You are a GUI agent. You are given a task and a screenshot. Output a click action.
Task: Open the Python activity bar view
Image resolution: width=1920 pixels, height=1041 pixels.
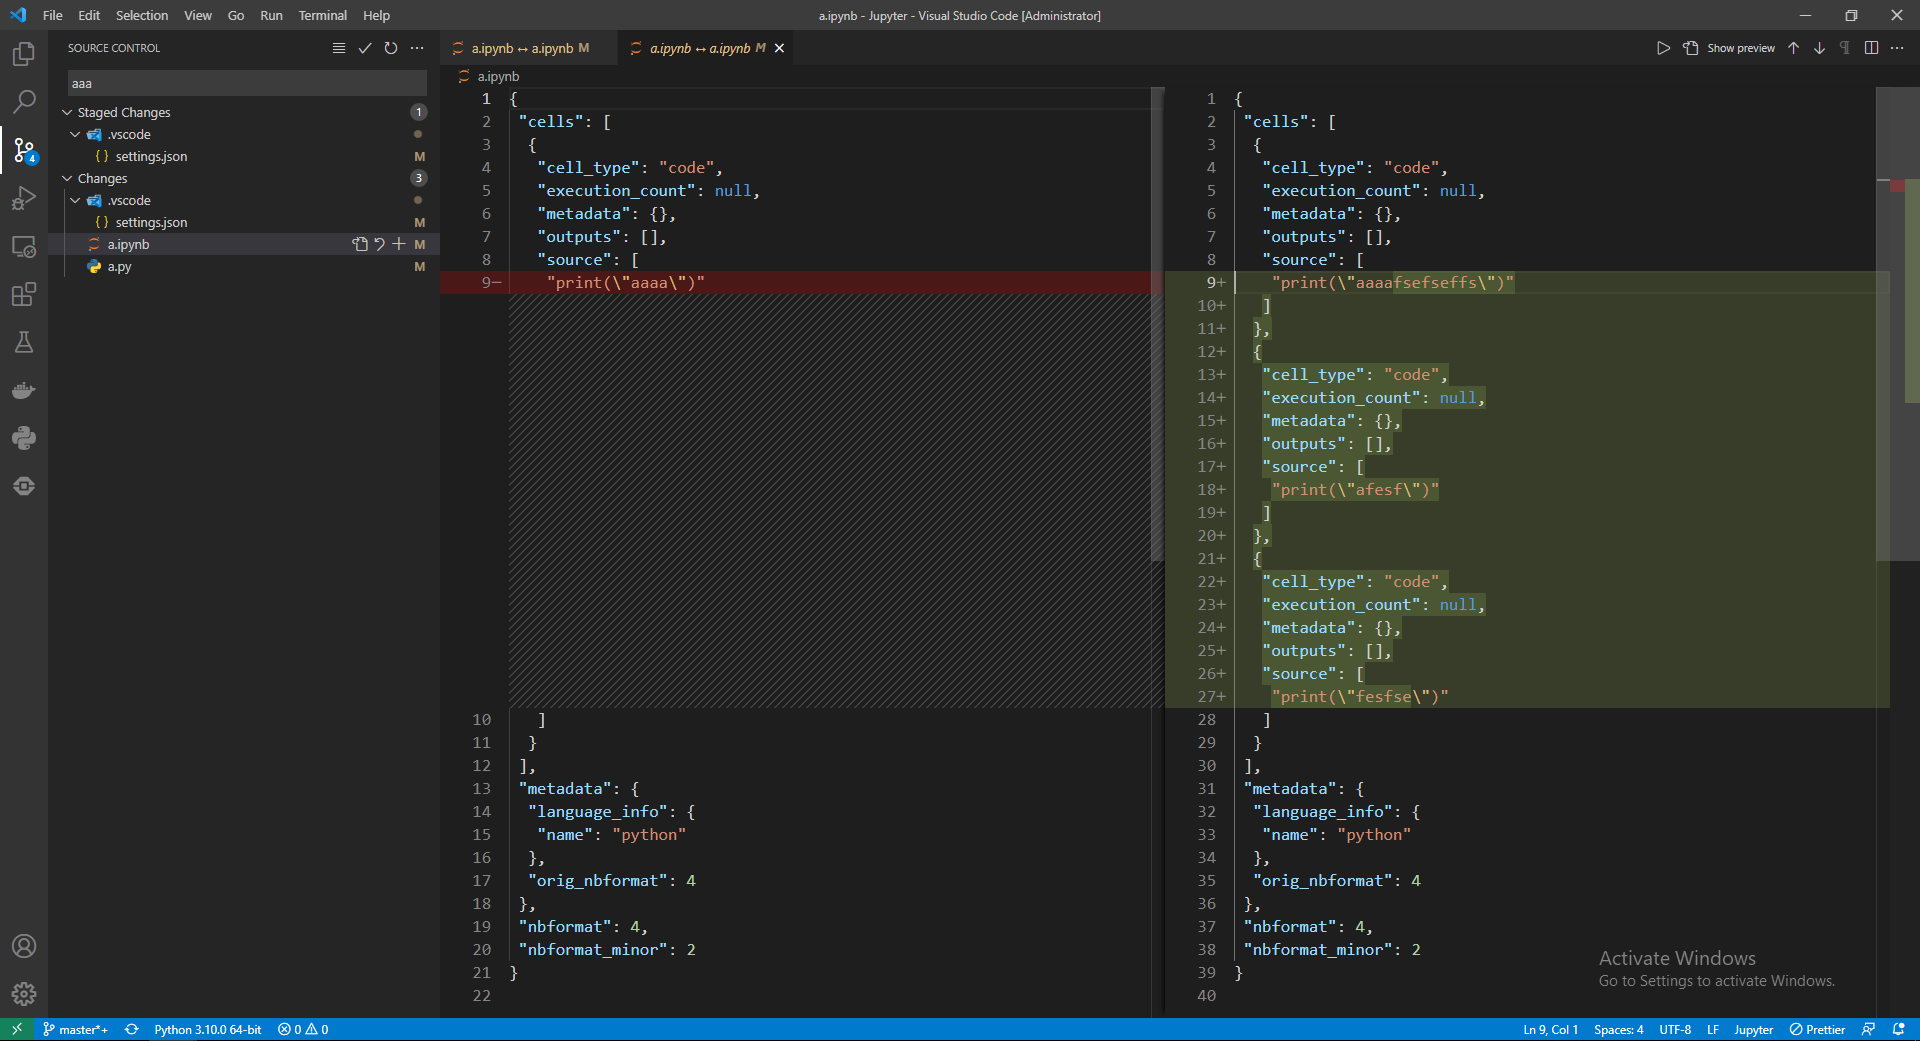24,438
